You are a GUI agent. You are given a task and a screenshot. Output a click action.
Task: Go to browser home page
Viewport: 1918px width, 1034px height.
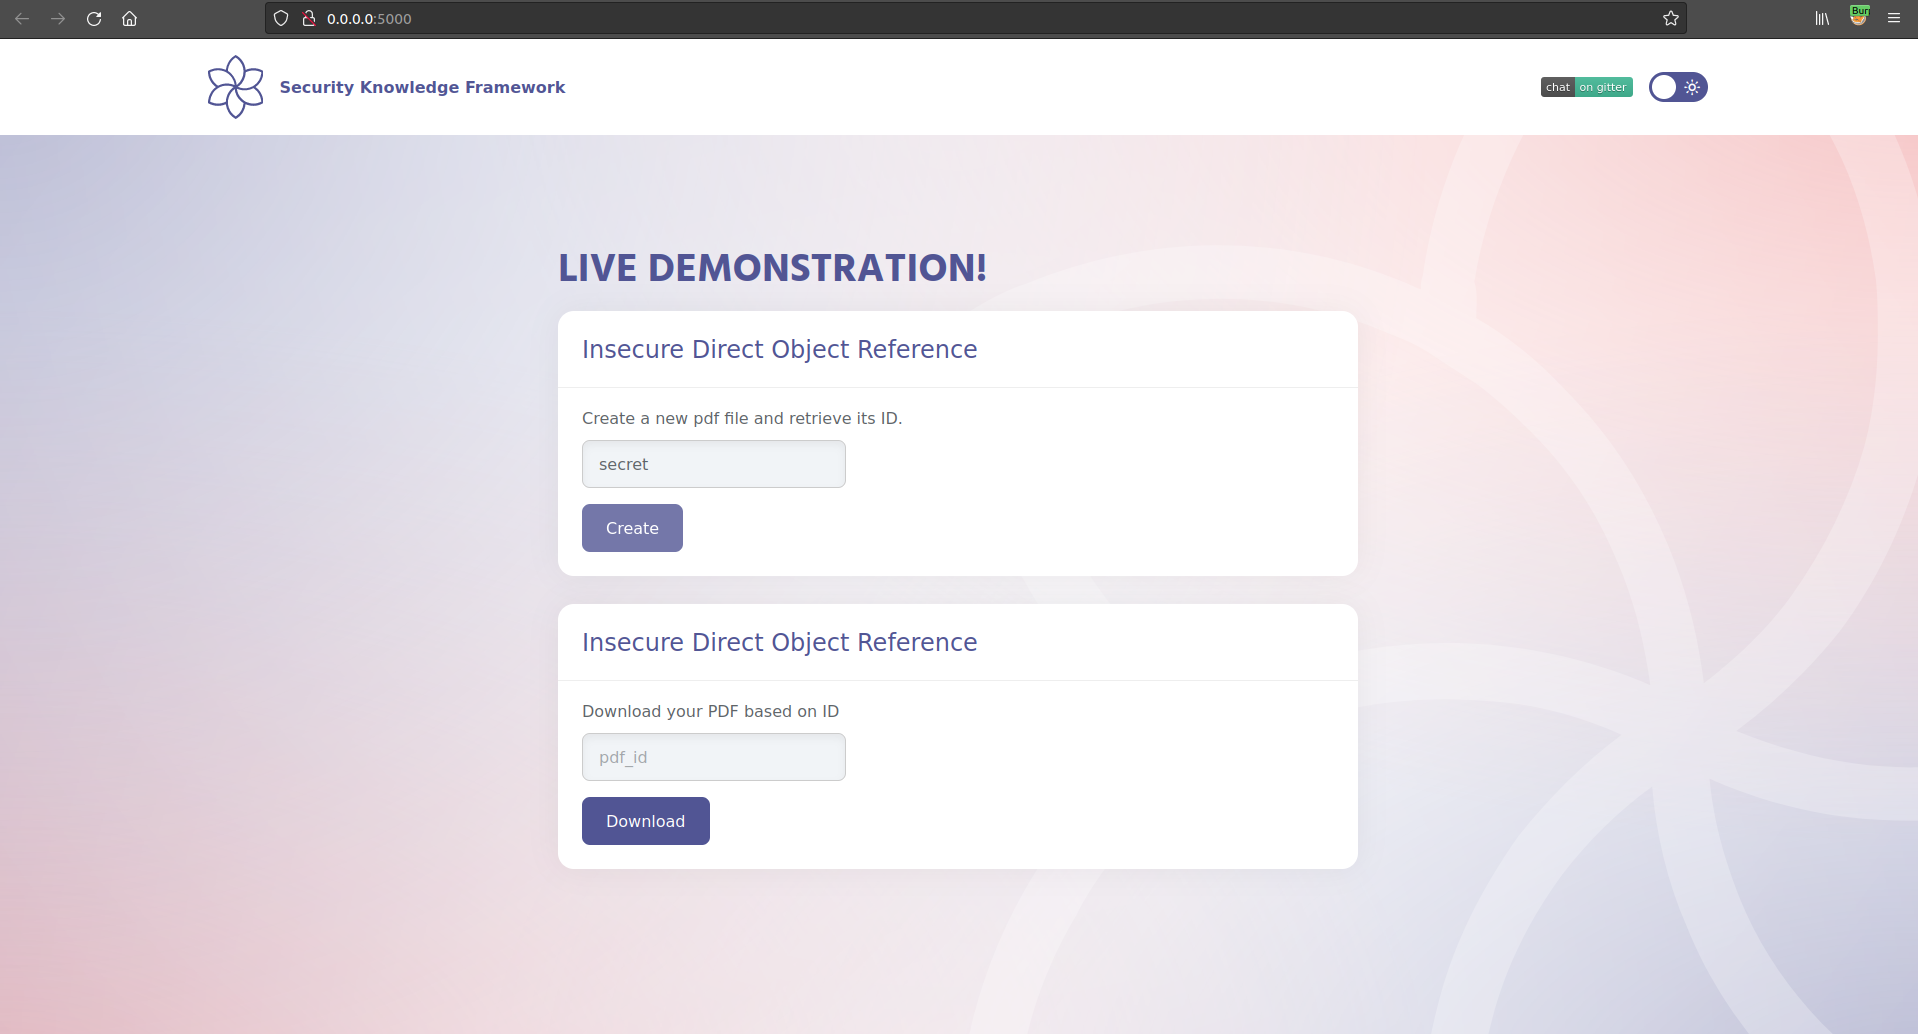coord(129,19)
